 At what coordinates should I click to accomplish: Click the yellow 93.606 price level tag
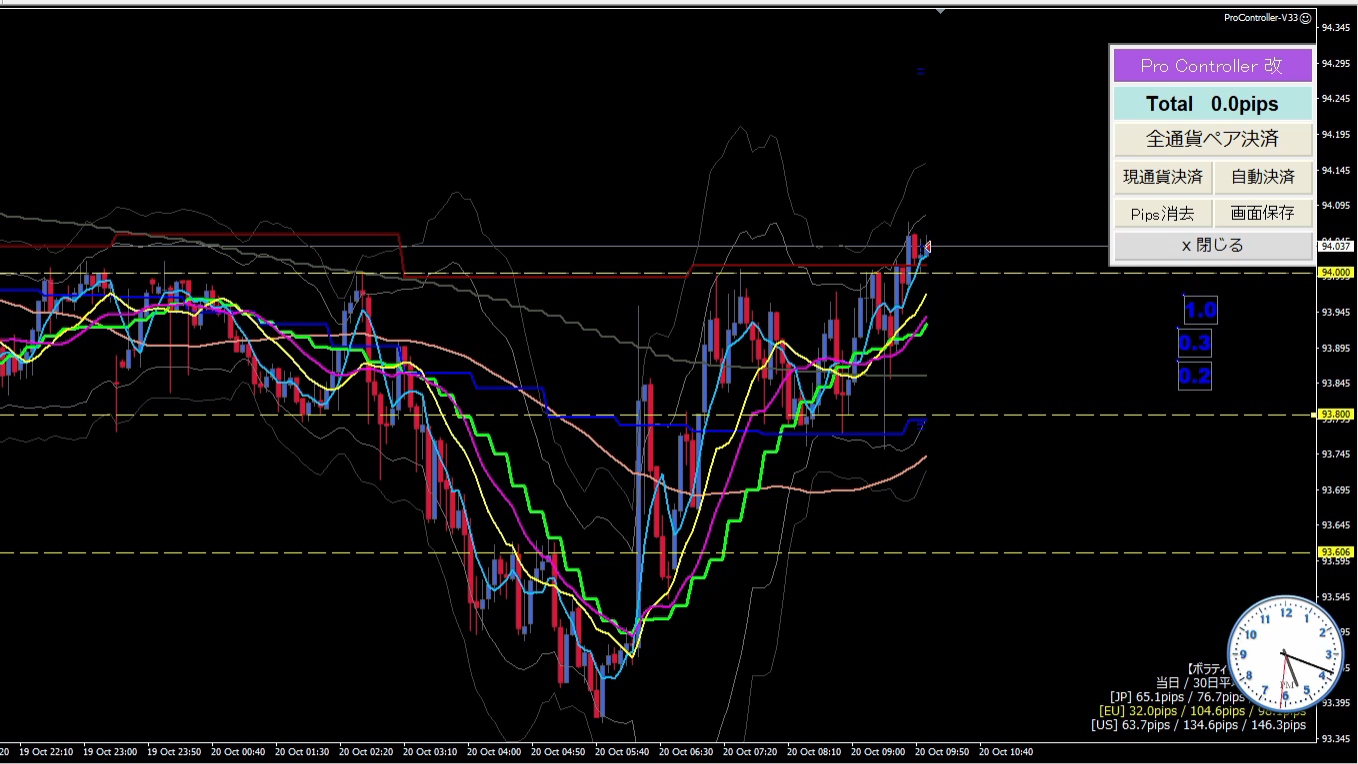1336,552
